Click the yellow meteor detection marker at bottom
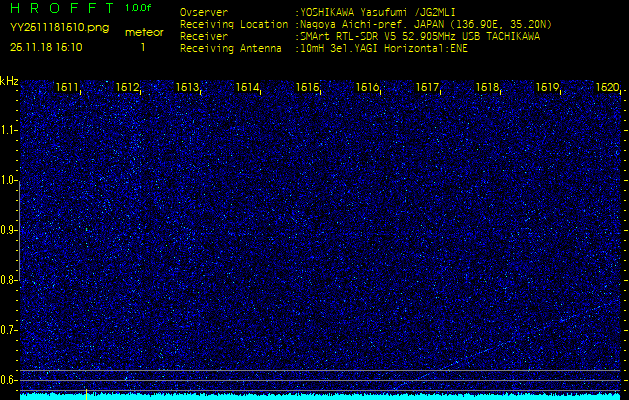This screenshot has height=400, width=629. (86, 394)
